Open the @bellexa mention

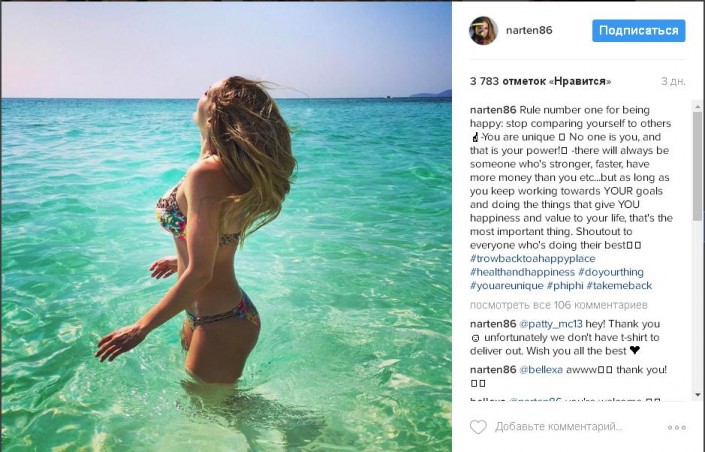(541, 370)
